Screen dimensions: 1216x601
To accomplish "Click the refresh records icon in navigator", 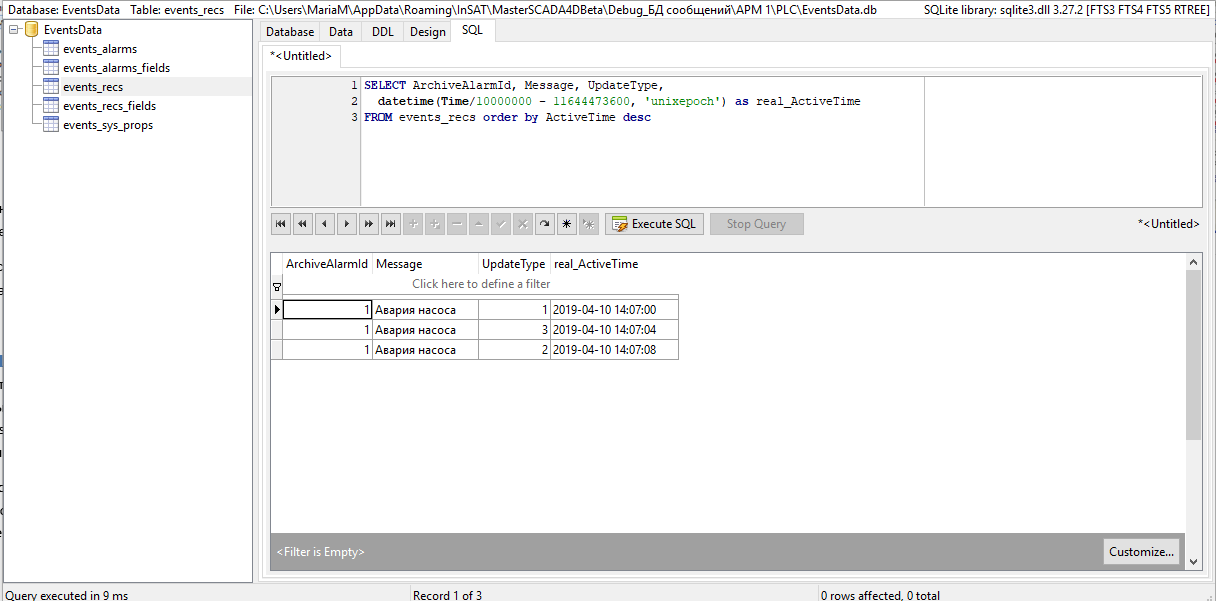I will point(544,223).
